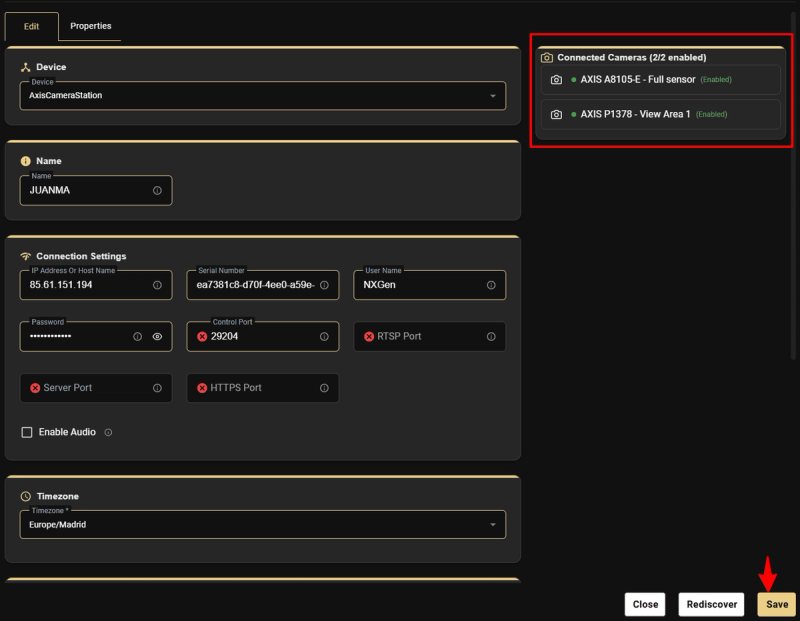
Task: Click the info icon beside Enable Audio
Action: pos(108,432)
